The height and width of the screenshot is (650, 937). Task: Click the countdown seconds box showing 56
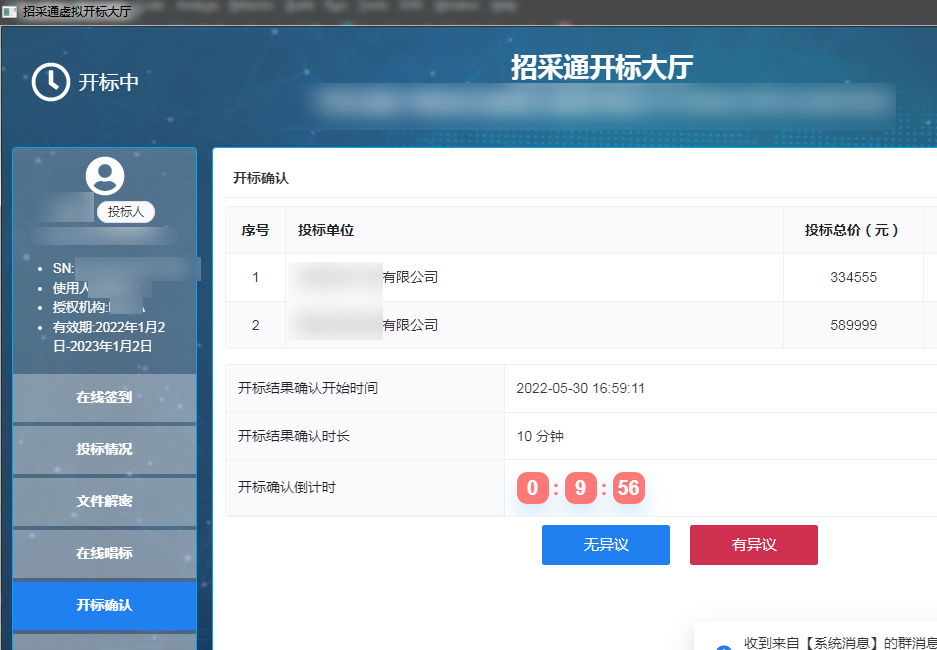628,488
